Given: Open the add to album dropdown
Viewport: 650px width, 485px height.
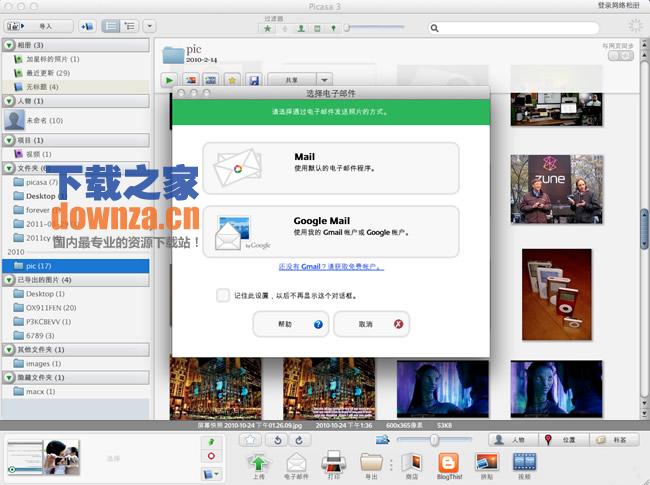Looking at the screenshot, I should point(211,473).
